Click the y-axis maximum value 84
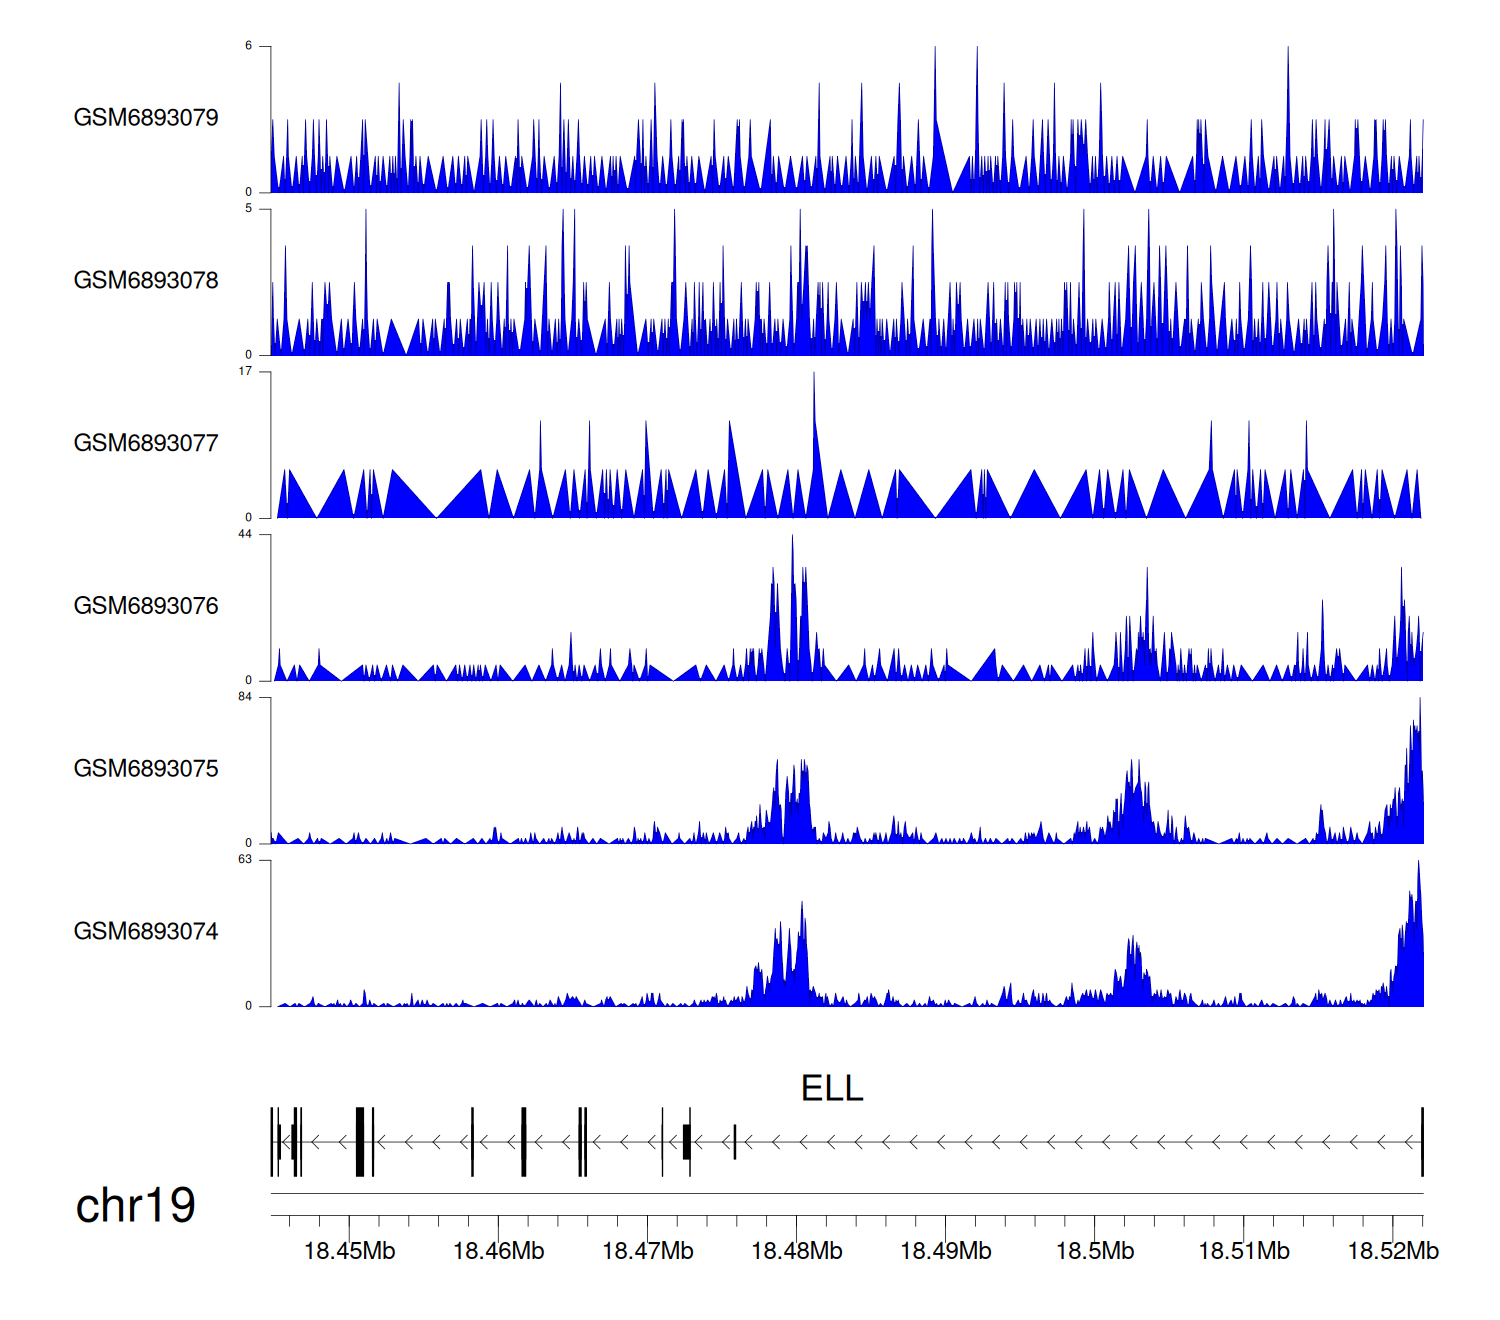This screenshot has height=1320, width=1500. pyautogui.click(x=245, y=697)
